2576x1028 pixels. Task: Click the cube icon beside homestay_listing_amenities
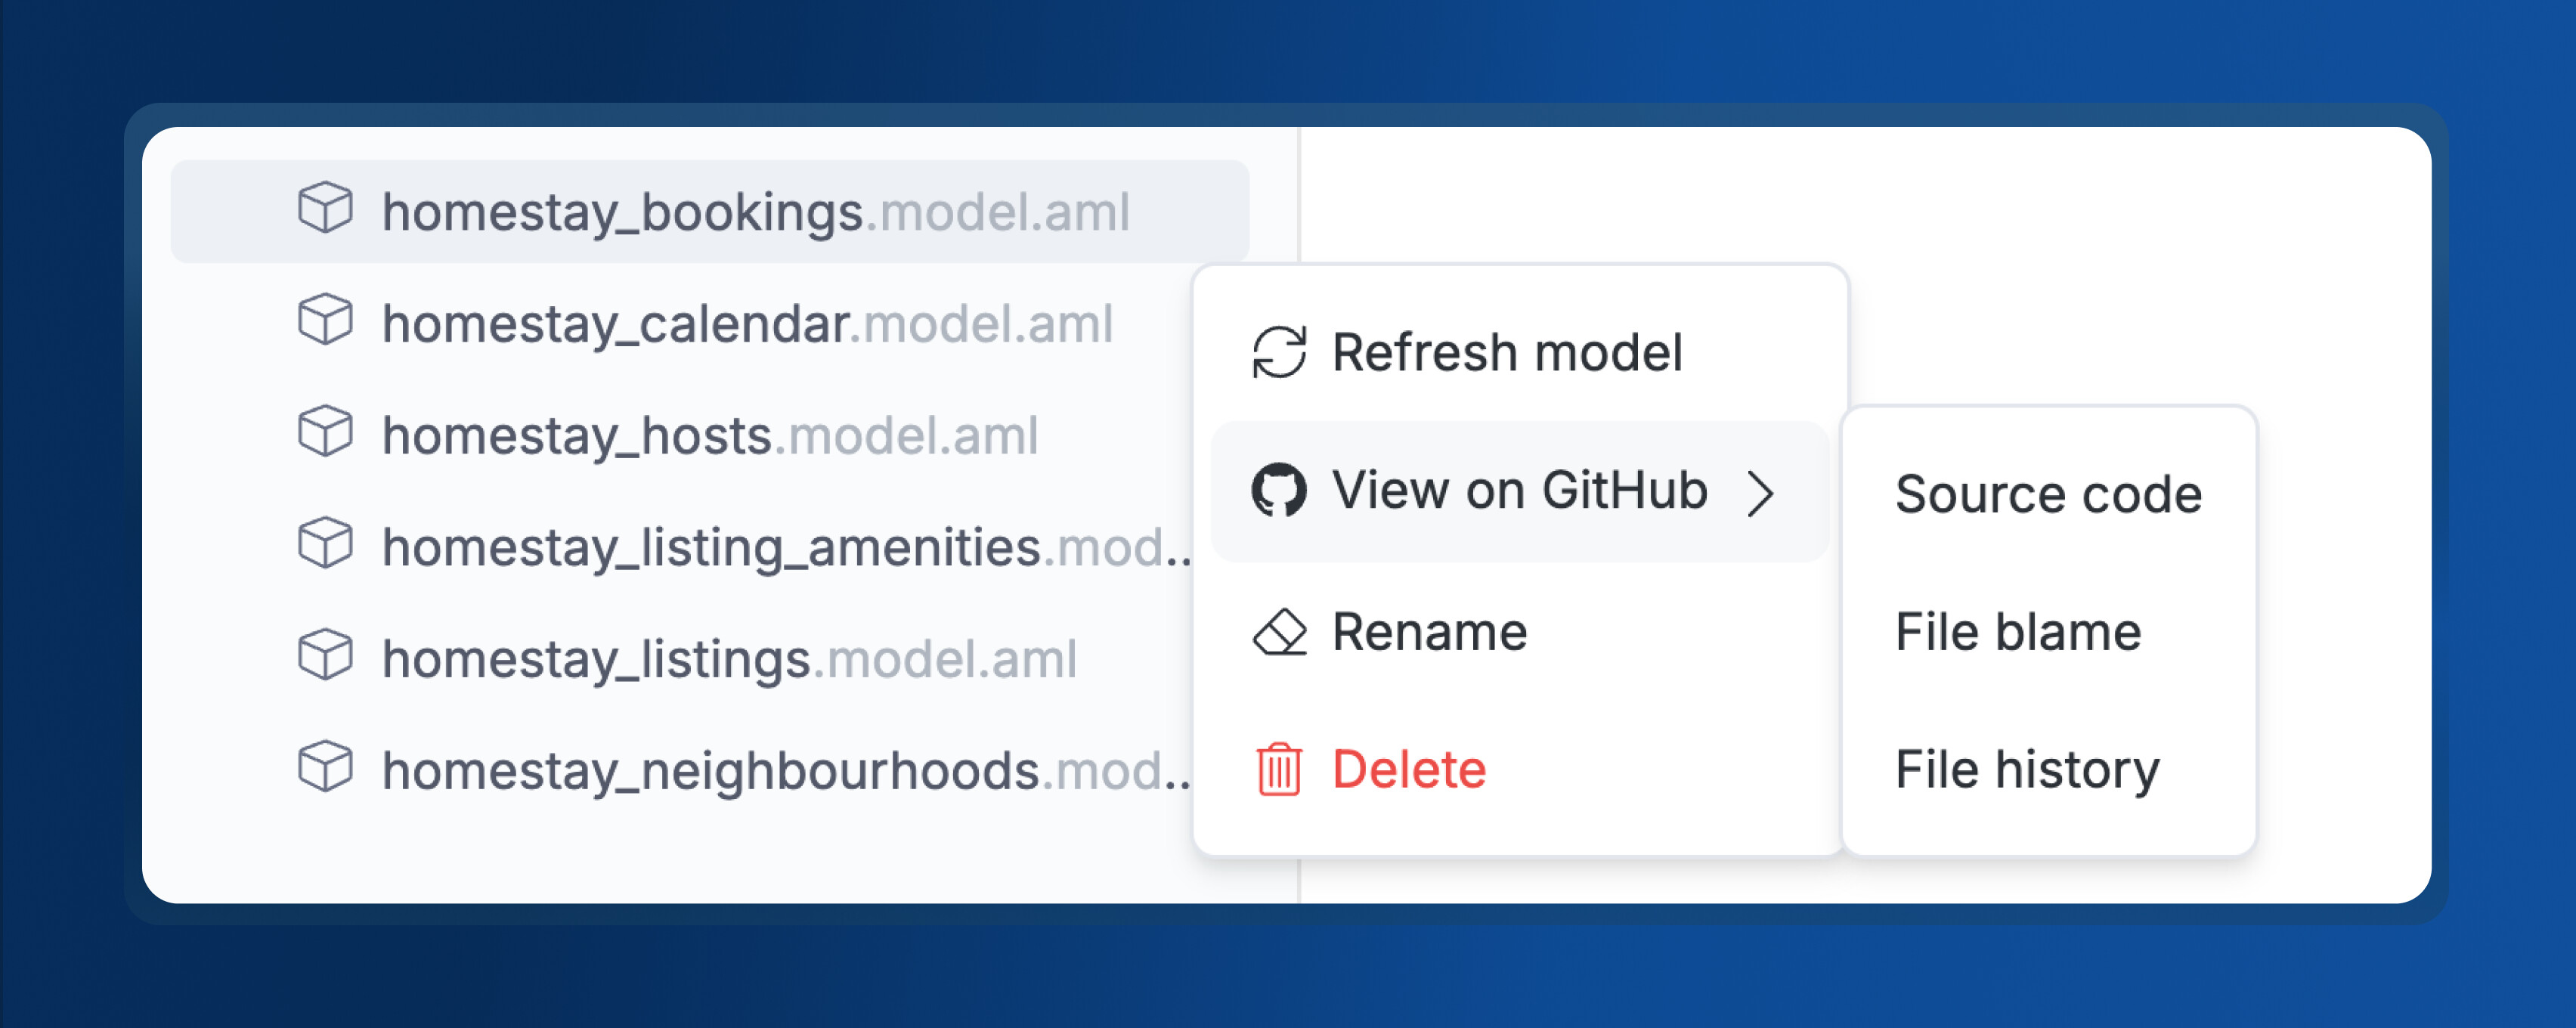coord(325,544)
